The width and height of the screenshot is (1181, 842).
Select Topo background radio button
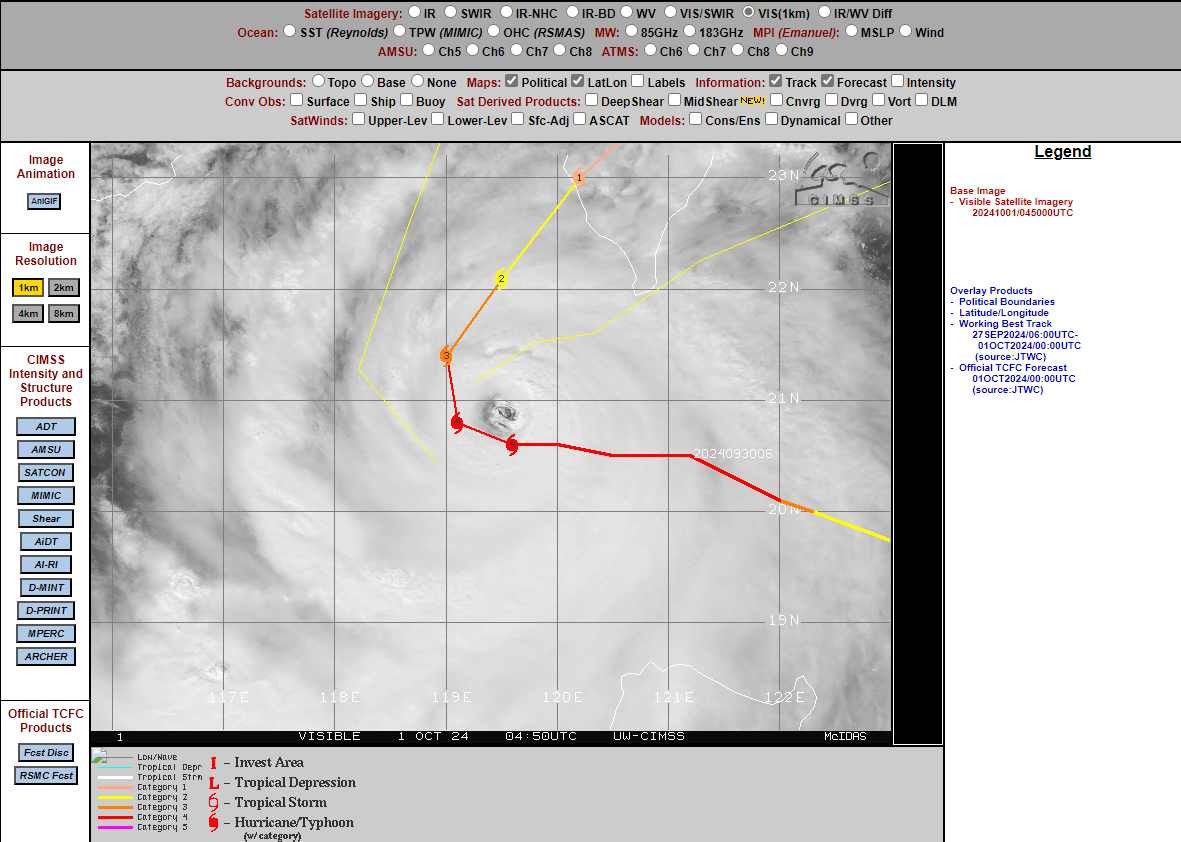coord(319,81)
